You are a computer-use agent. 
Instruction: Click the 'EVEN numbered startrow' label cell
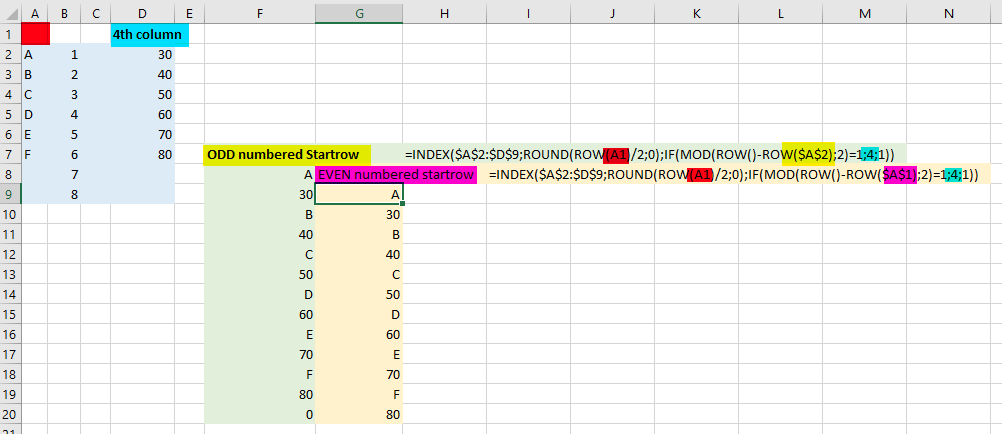[396, 174]
